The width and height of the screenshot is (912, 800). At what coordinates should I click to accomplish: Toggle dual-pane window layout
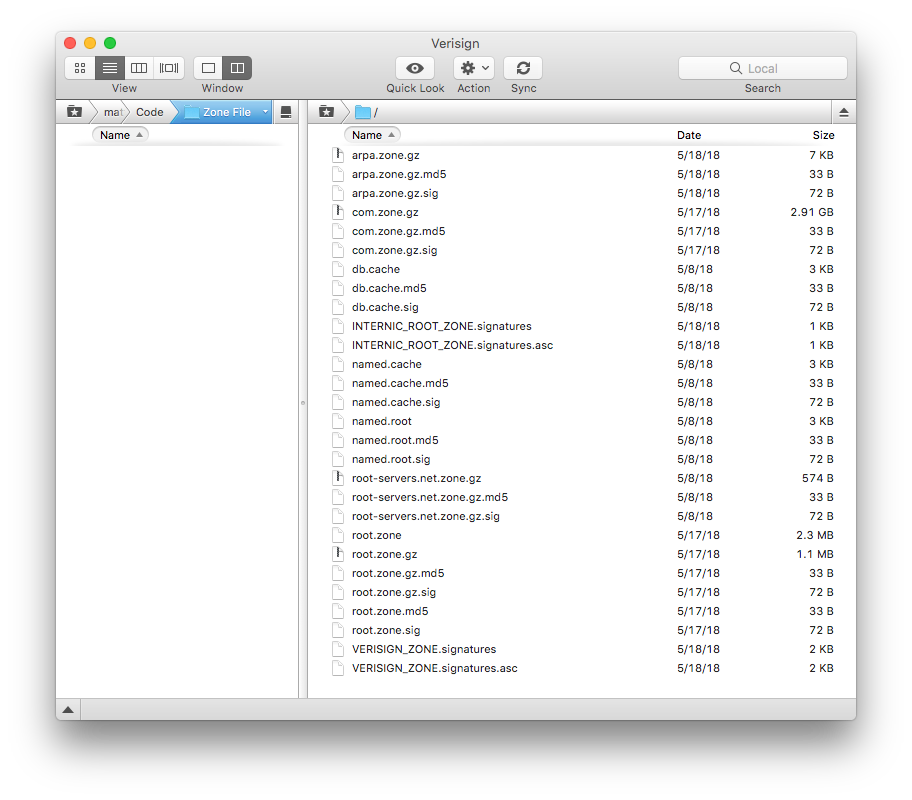point(236,68)
